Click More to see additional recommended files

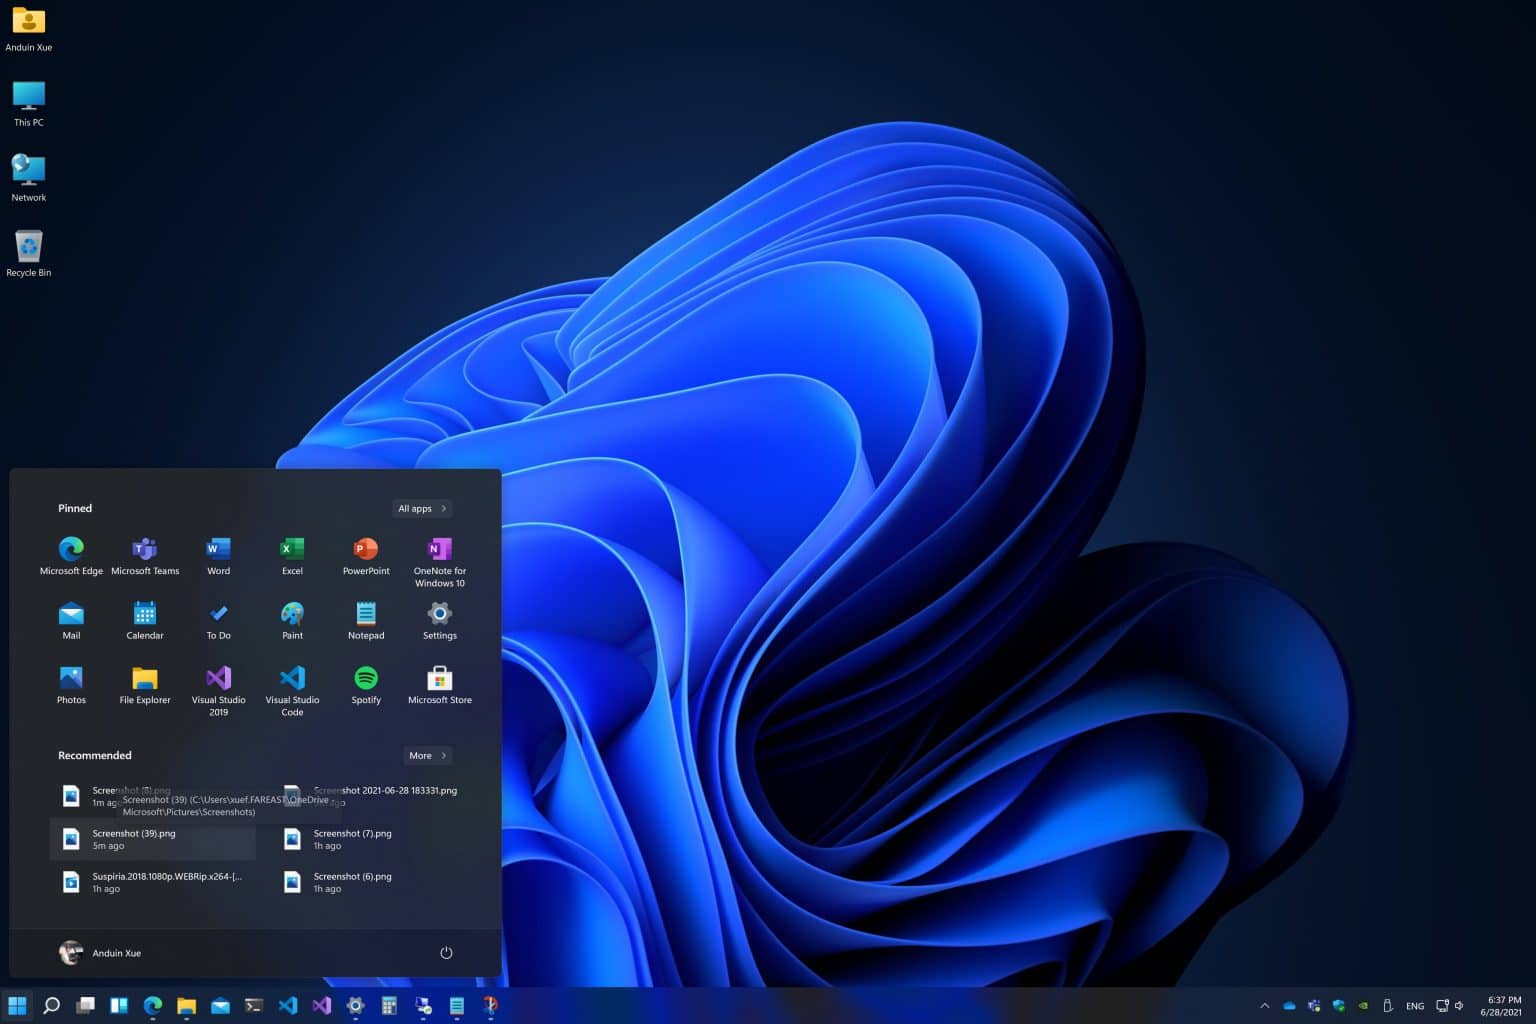coord(426,755)
